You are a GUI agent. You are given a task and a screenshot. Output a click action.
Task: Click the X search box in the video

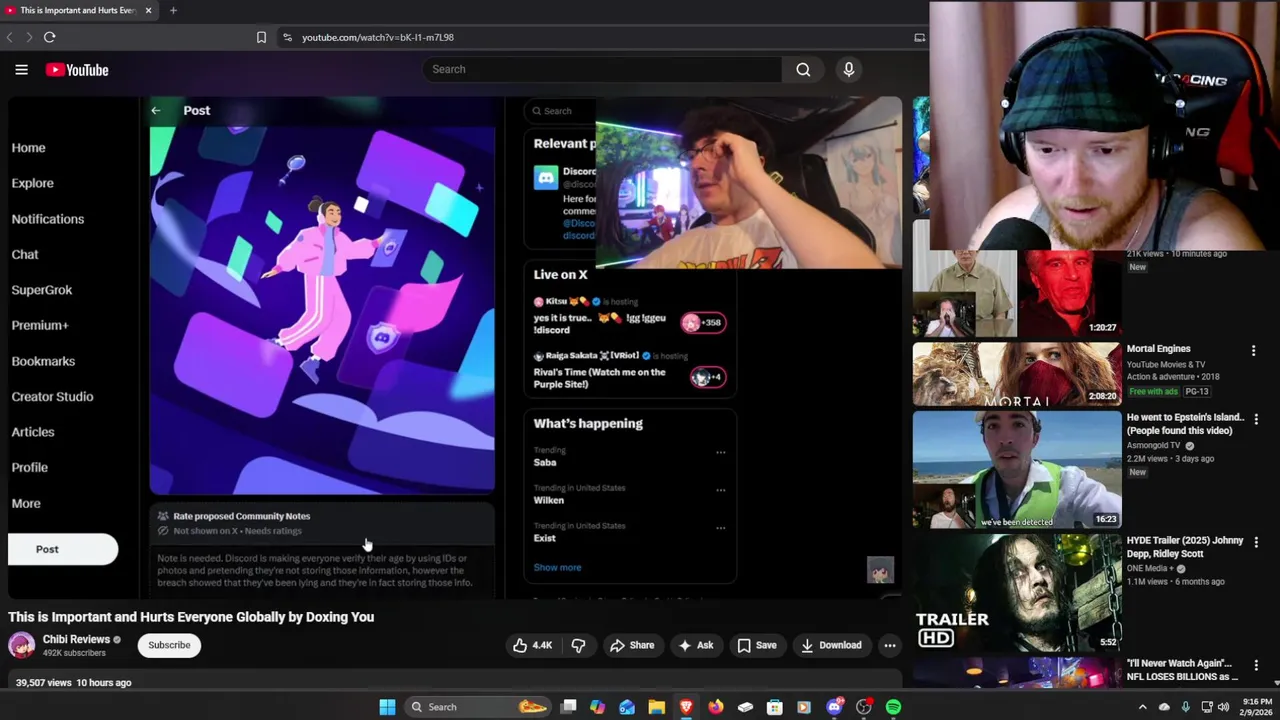561,111
